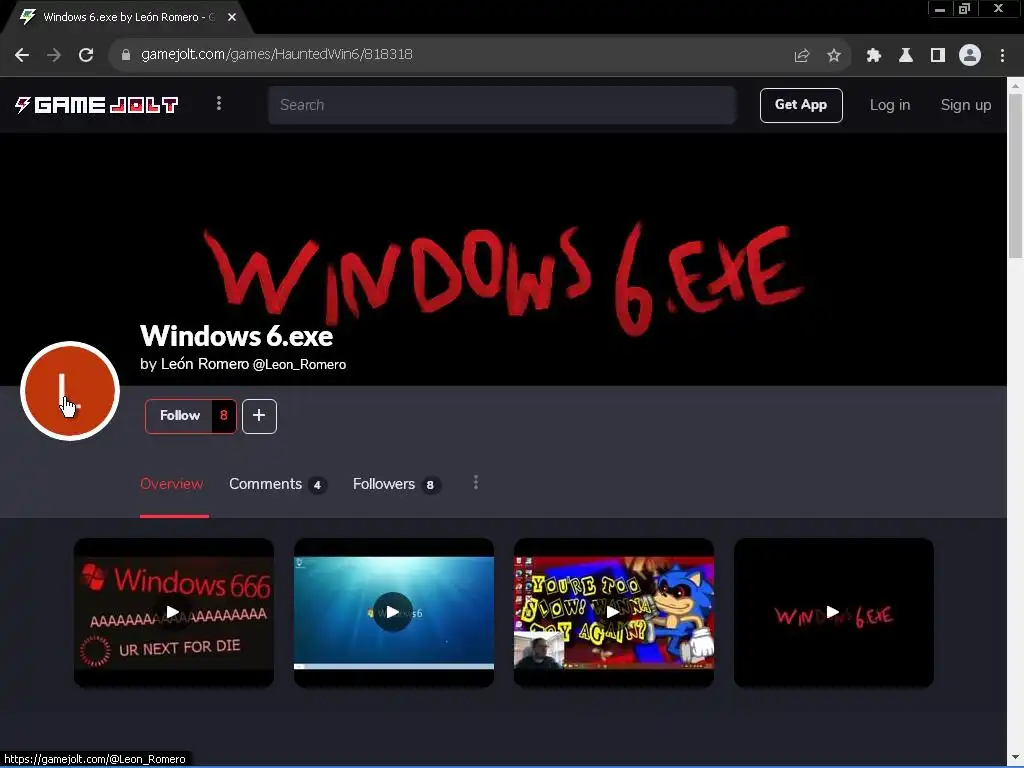
Task: Switch to the Overview tab
Action: coord(172,484)
